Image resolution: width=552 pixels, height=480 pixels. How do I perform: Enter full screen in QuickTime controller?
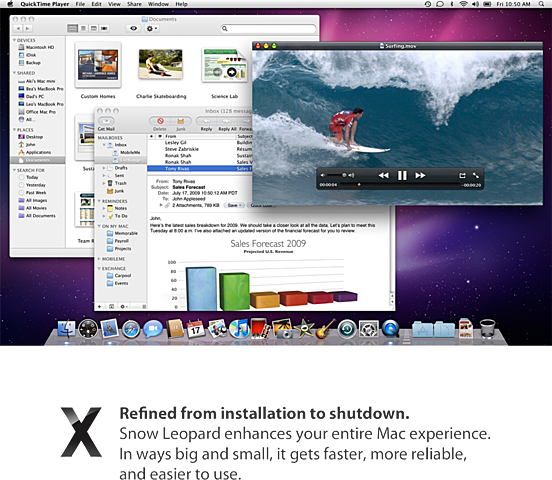(476, 175)
